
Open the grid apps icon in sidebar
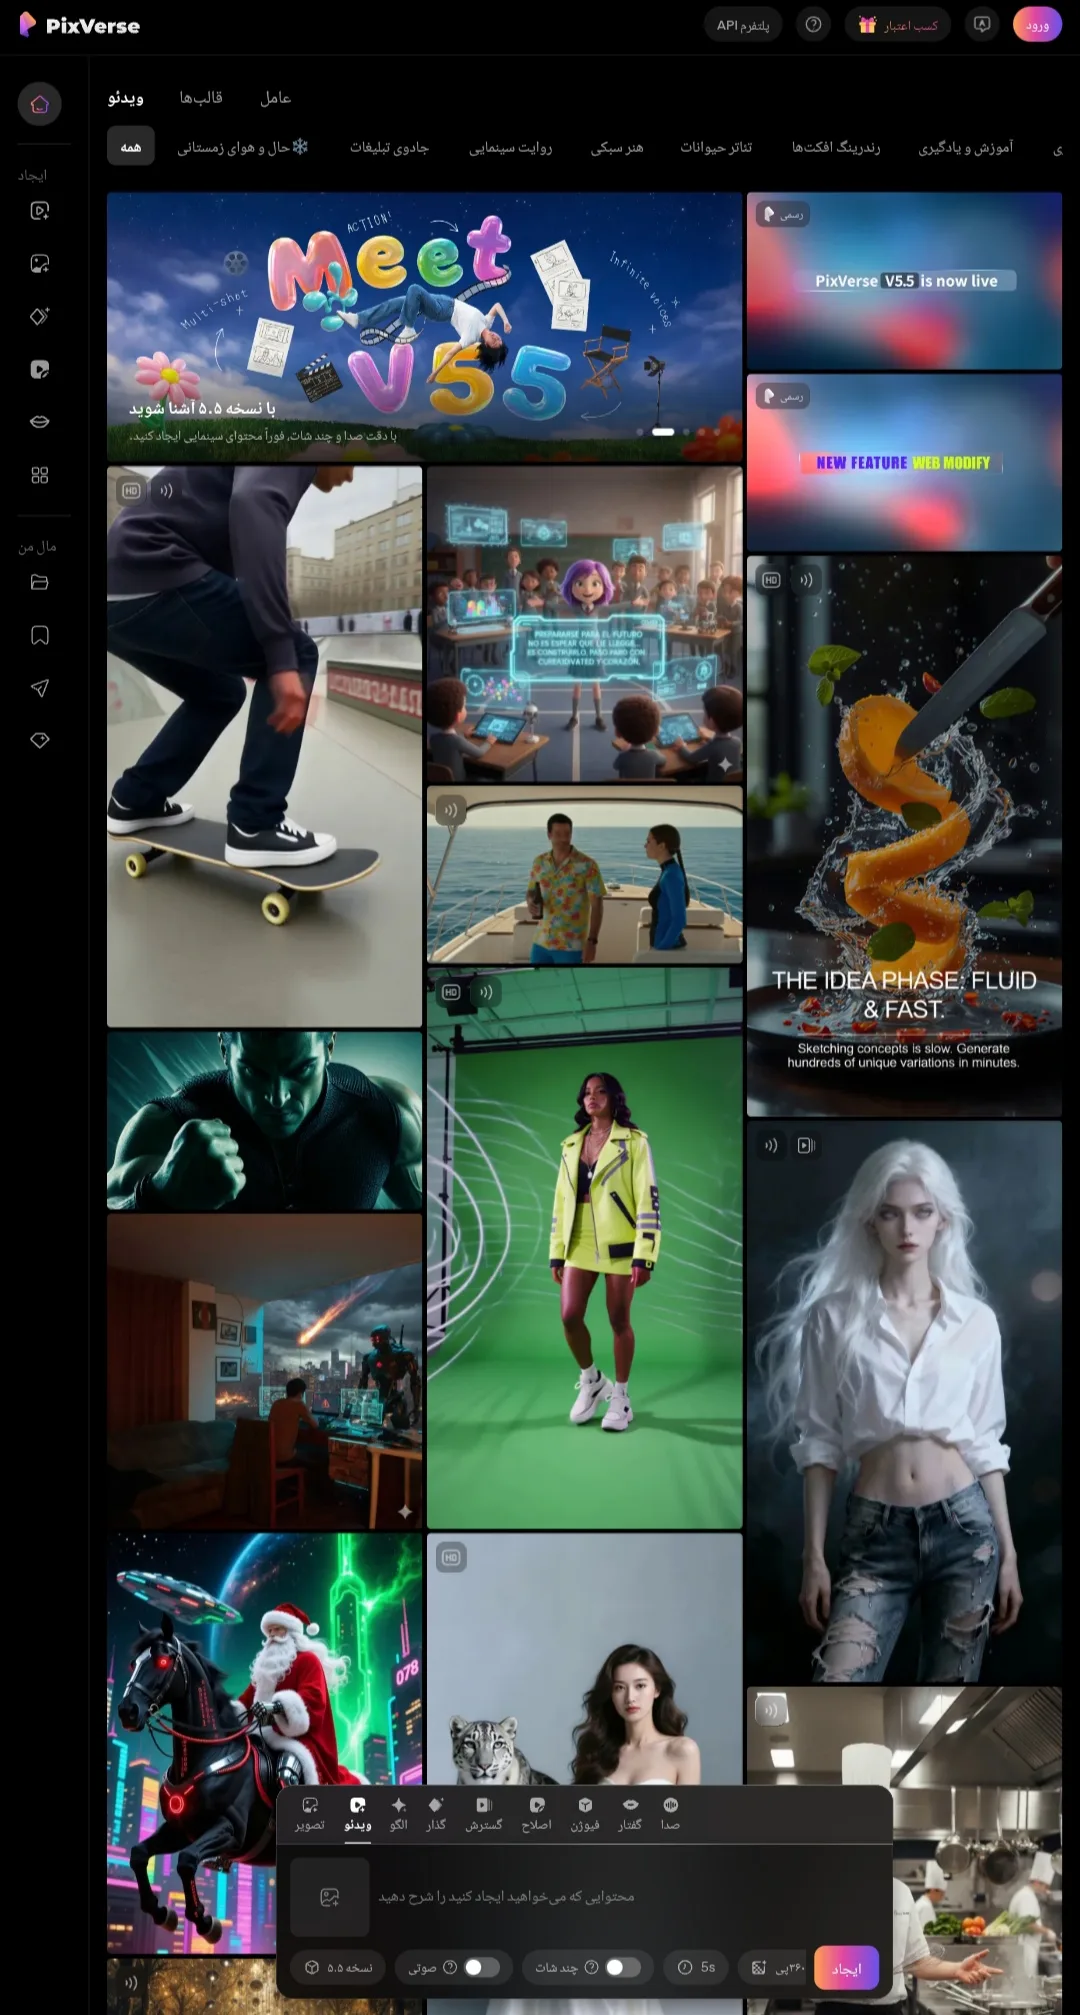click(x=40, y=475)
